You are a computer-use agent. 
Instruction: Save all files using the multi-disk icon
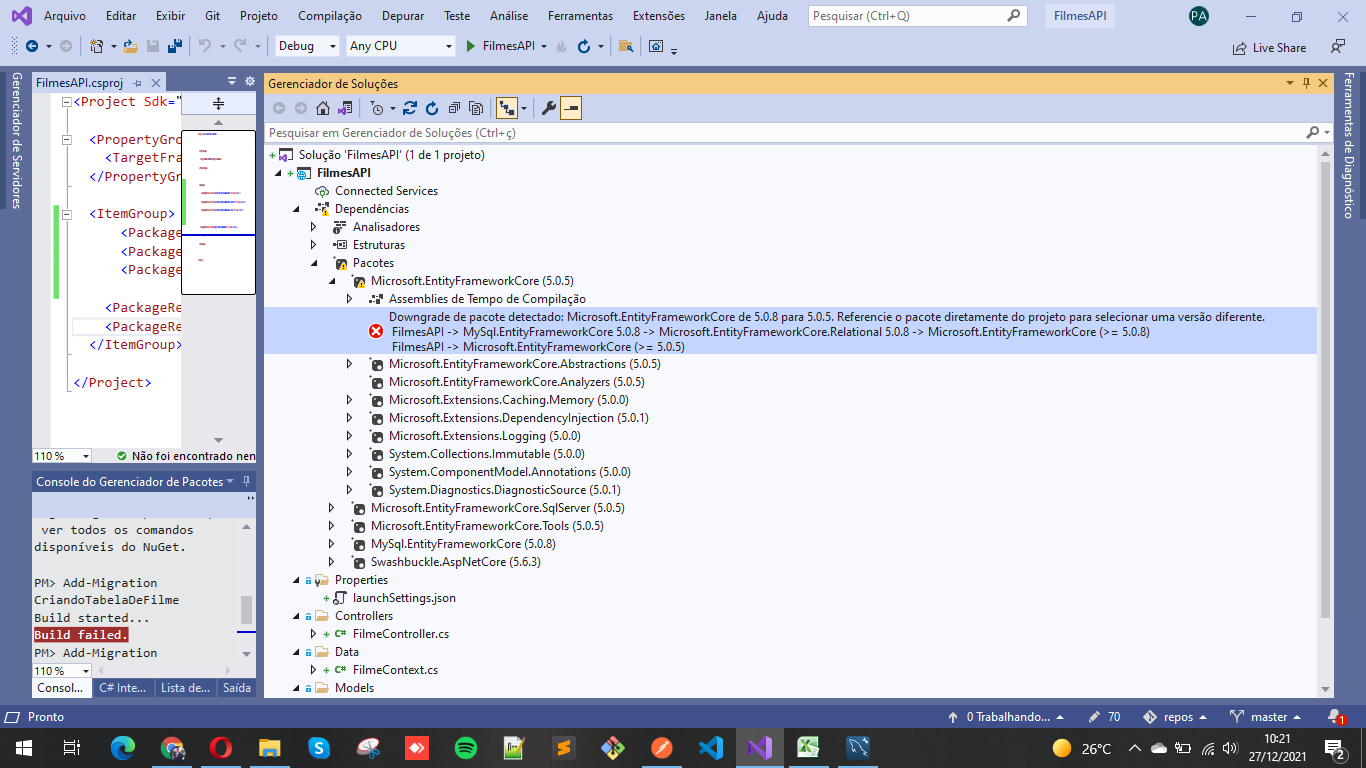174,46
